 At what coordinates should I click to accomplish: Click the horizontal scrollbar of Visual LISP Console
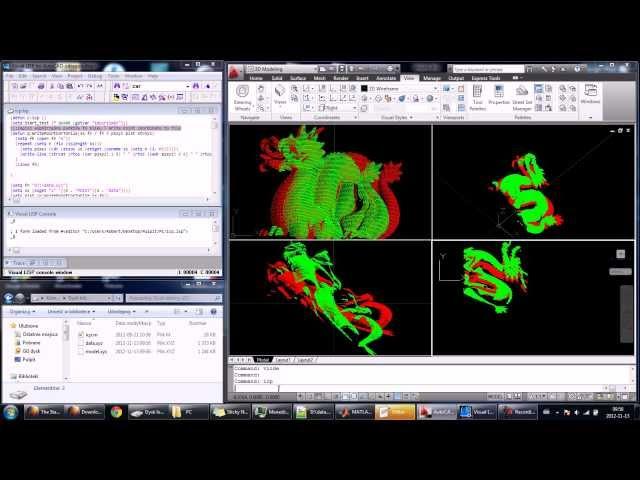click(x=110, y=250)
